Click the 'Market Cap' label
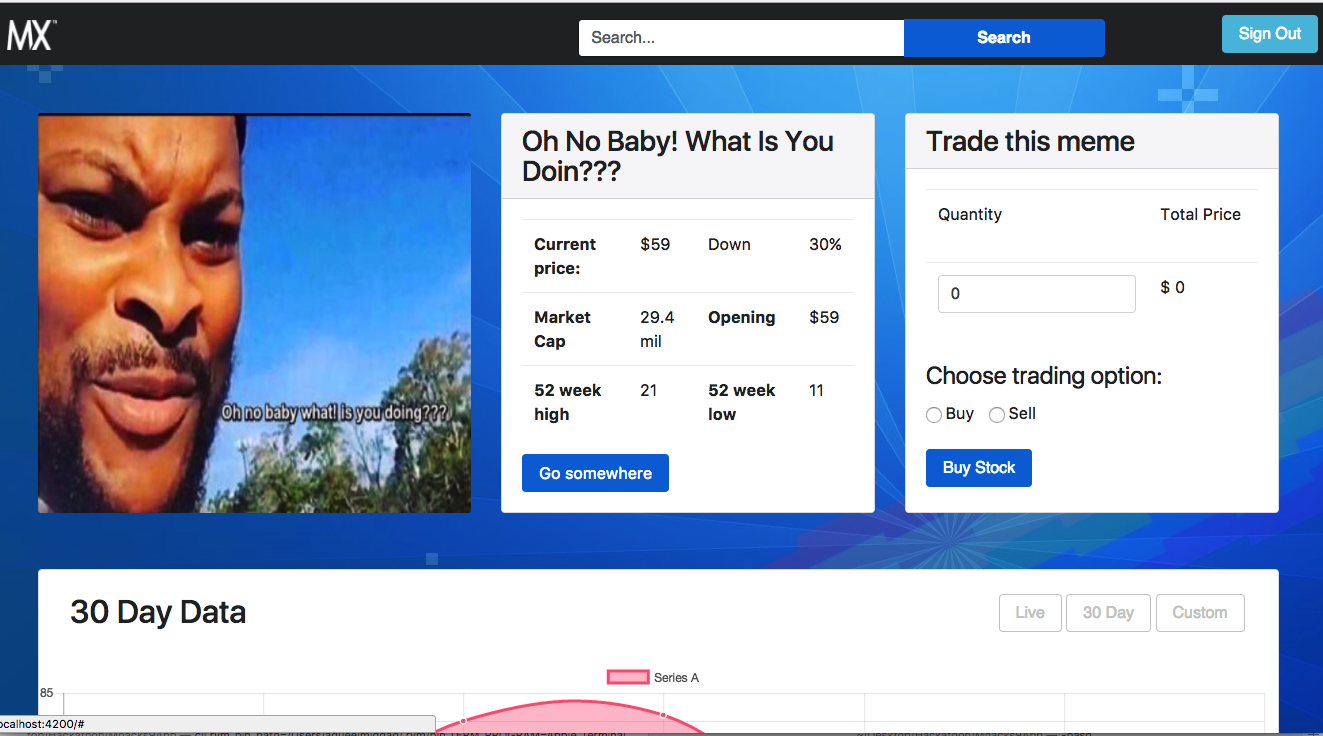Viewport: 1323px width, 736px height. coord(562,329)
